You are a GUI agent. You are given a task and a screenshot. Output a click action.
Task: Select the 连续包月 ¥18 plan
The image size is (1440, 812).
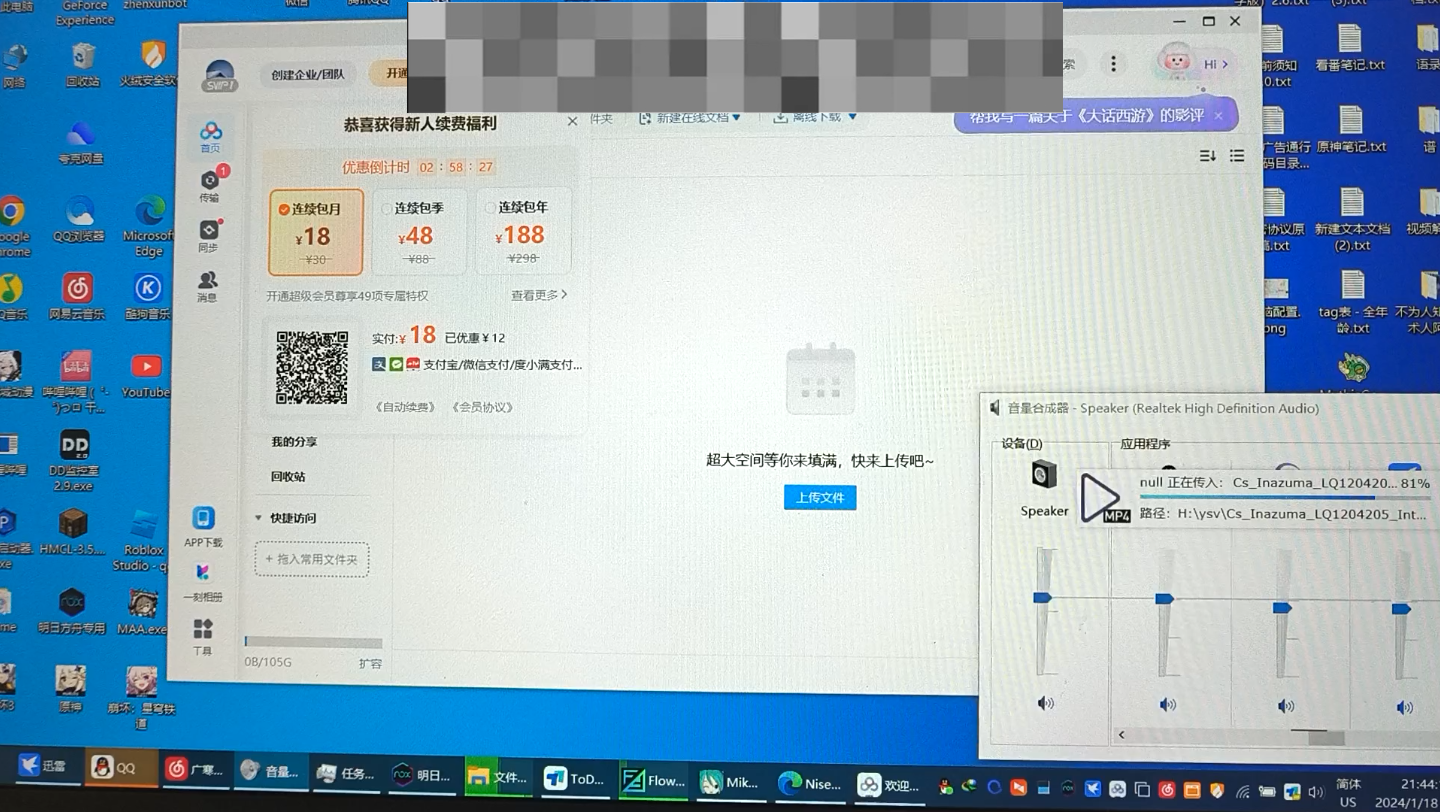click(x=316, y=232)
